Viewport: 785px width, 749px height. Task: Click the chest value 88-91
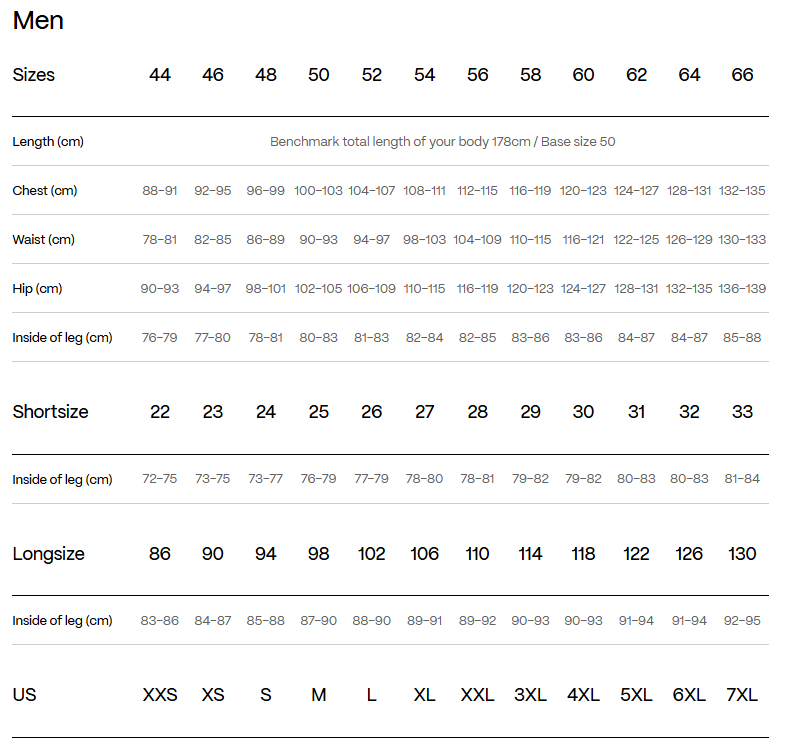pos(160,191)
